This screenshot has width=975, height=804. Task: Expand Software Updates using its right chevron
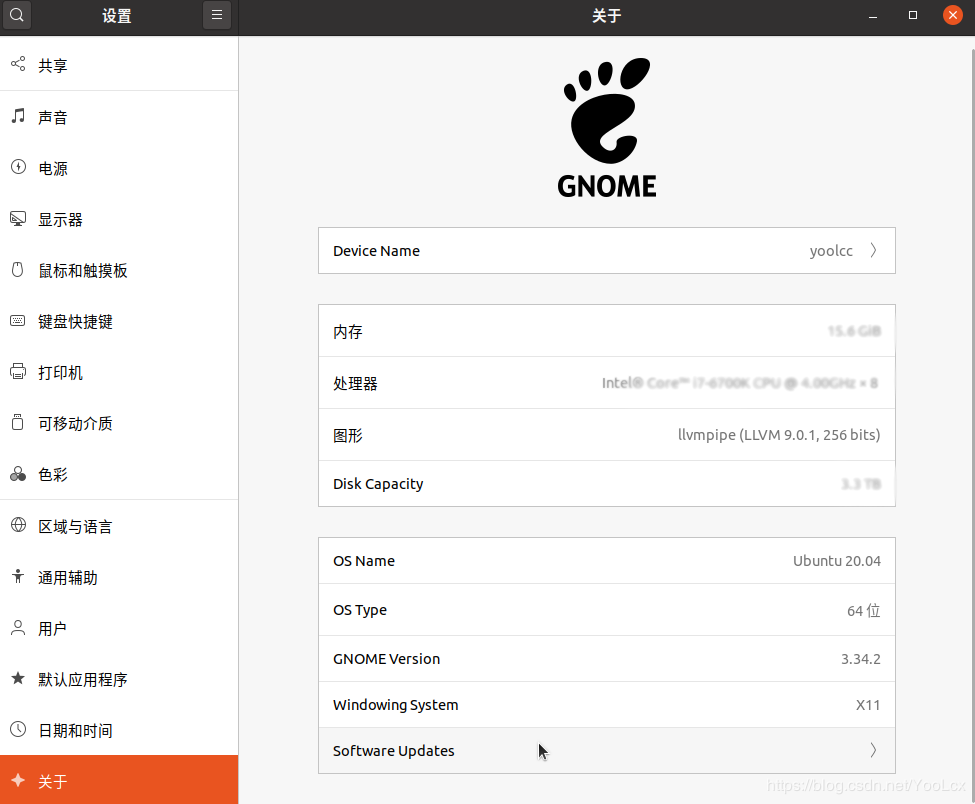pos(873,750)
